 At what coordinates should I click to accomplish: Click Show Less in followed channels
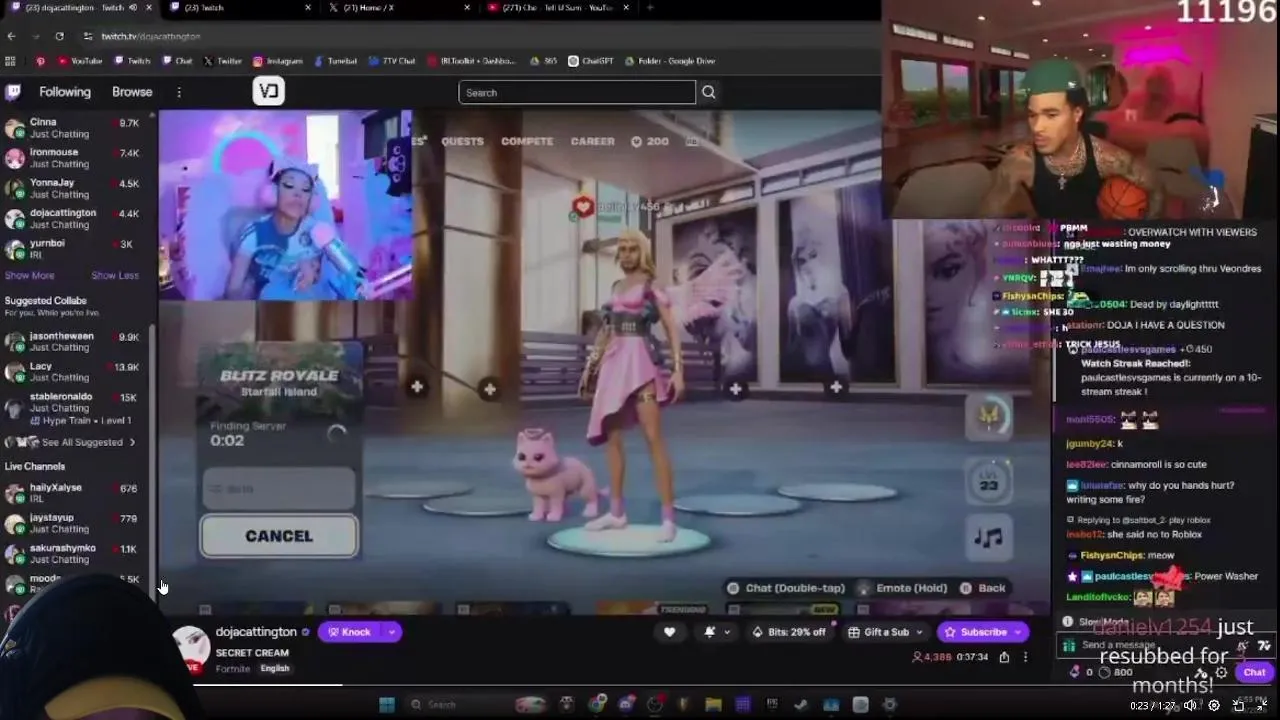tap(115, 275)
